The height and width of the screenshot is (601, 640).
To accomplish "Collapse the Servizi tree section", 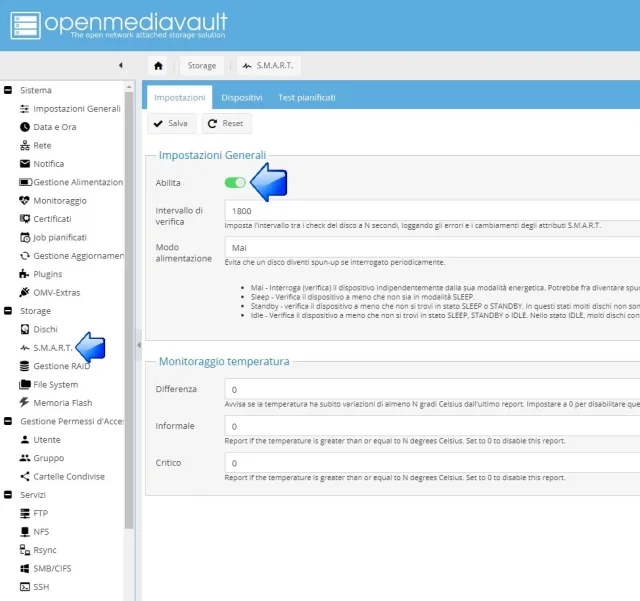I will pyautogui.click(x=9, y=495).
